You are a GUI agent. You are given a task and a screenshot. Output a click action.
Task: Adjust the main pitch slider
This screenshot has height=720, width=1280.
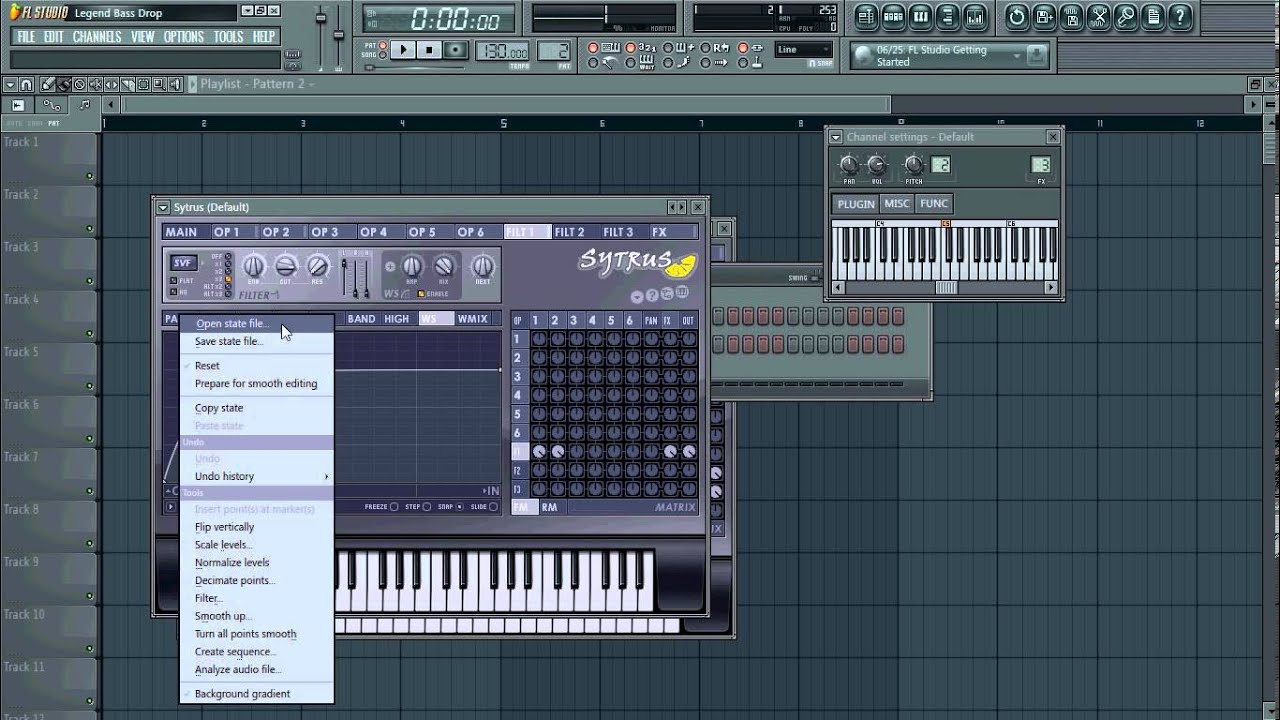pos(340,35)
